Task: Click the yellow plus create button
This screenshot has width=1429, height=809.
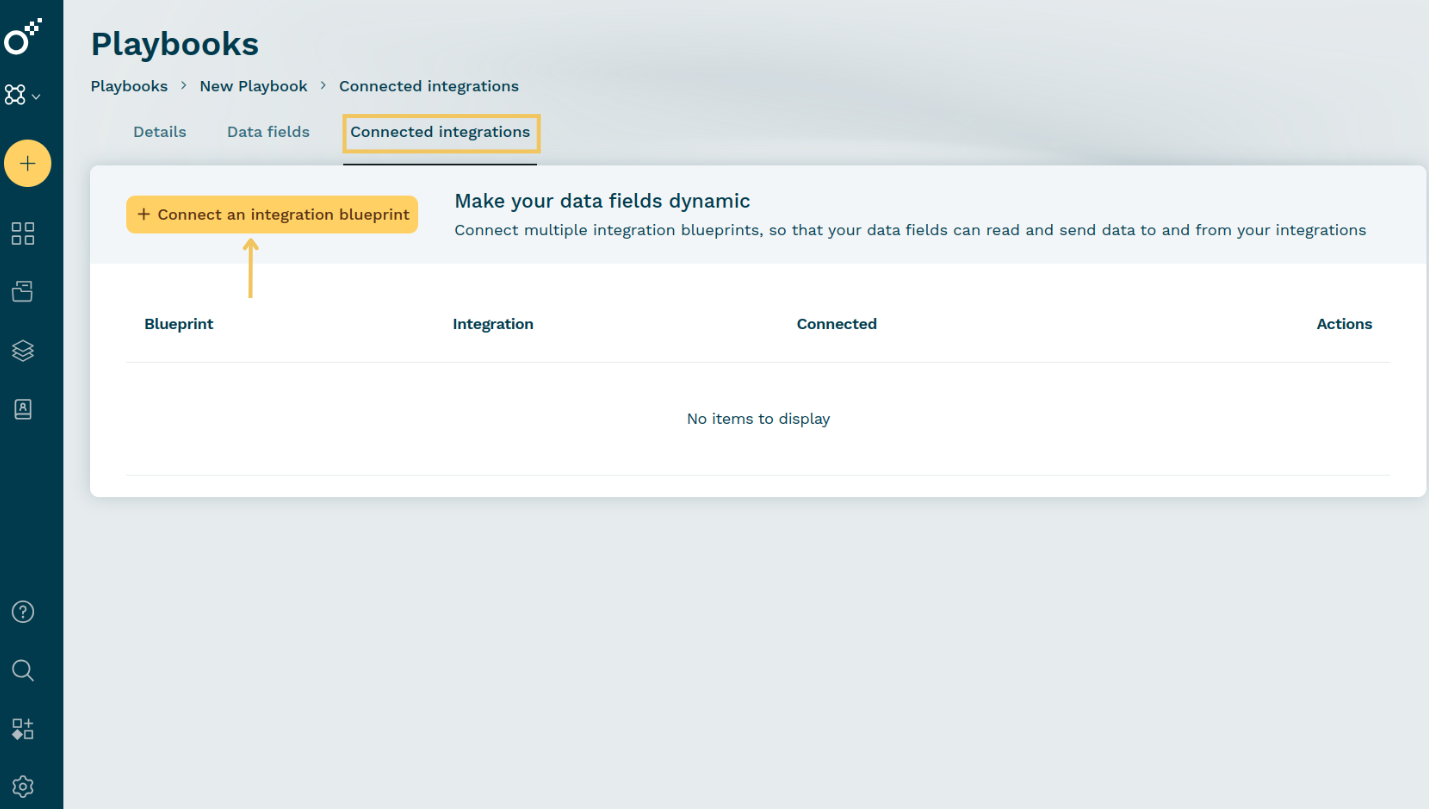Action: (28, 163)
